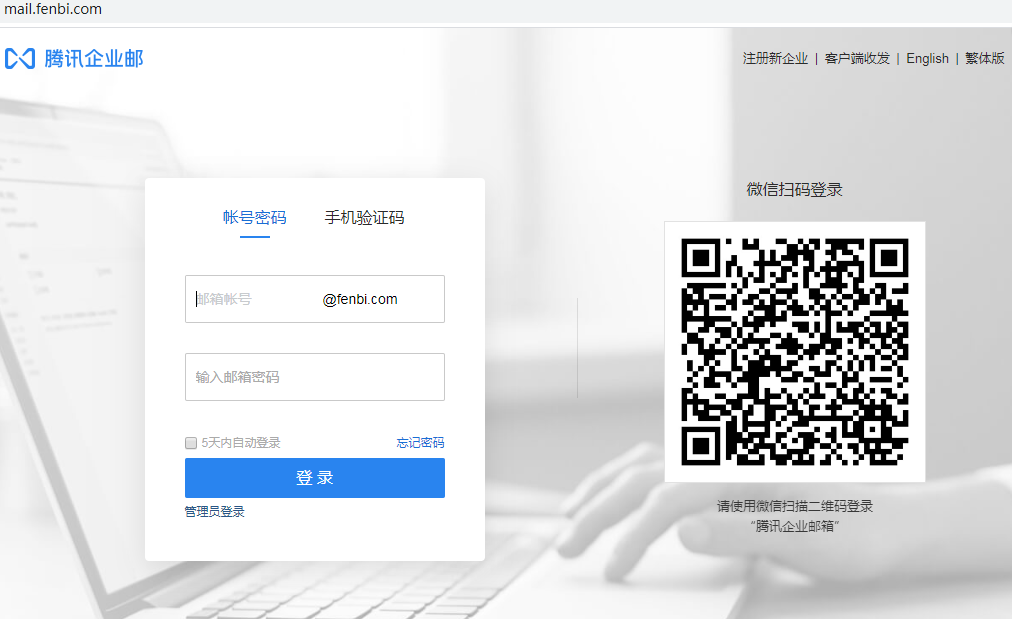Screen dimensions: 1012x619
Task: Switch to the 手机验证码 tab
Action: (364, 217)
